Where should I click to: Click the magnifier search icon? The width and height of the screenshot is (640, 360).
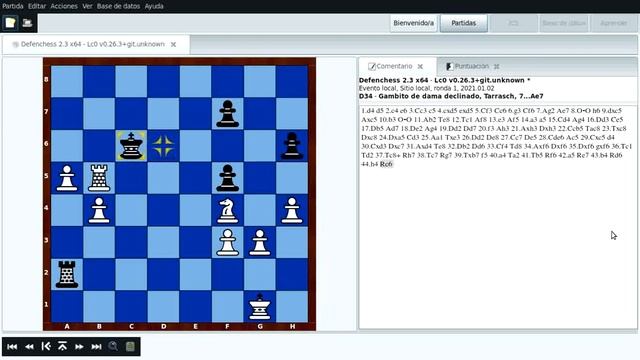click(x=113, y=347)
